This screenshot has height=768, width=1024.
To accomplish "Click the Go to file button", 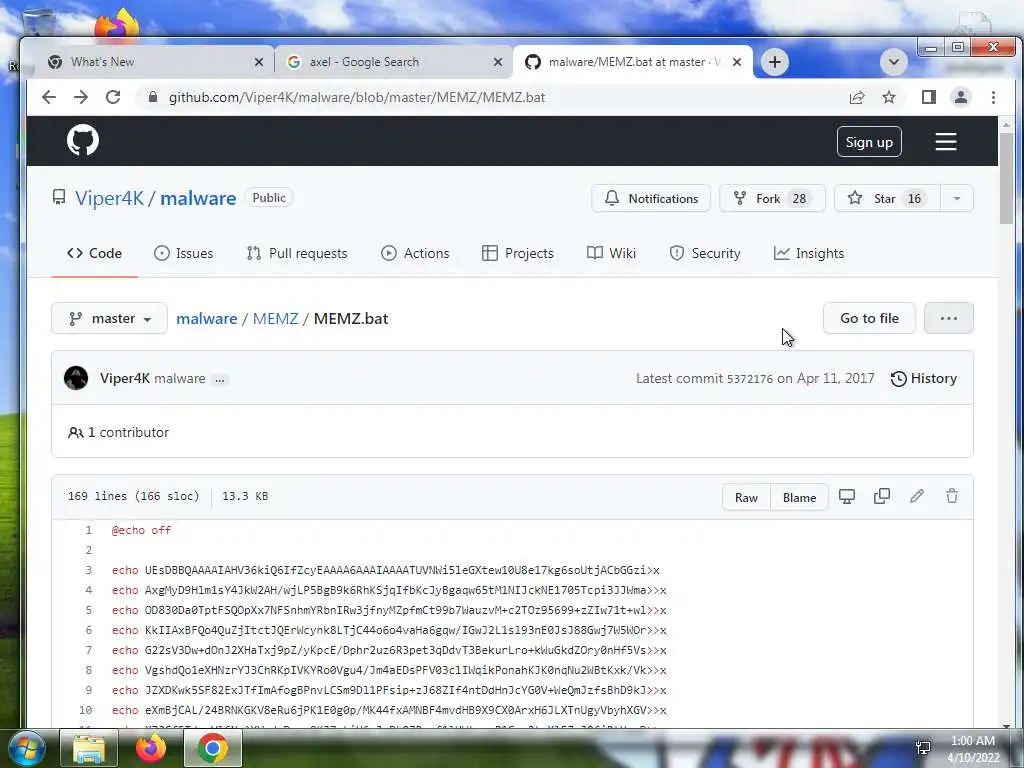I will 869,318.
